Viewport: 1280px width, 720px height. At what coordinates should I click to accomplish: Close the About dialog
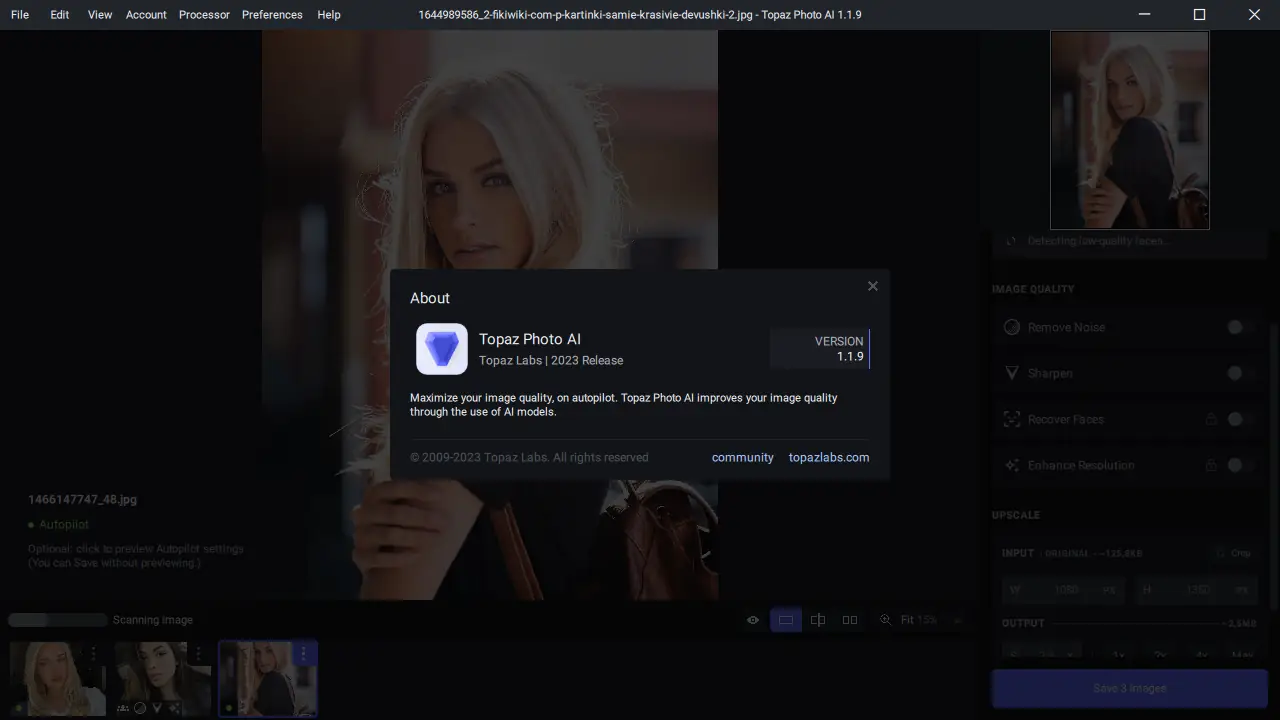(873, 286)
